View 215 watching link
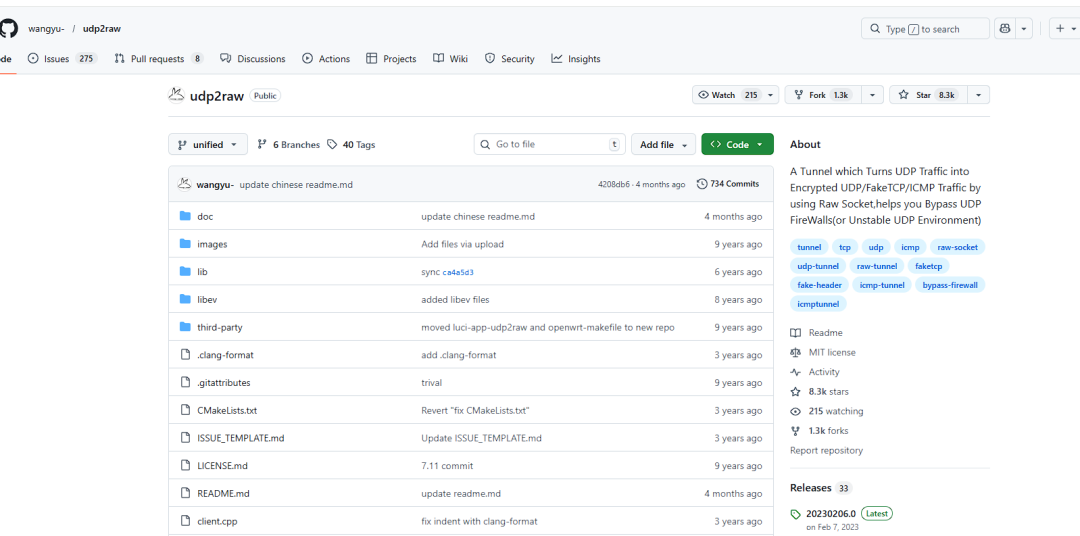Image resolution: width=1080 pixels, height=536 pixels. click(x=827, y=411)
